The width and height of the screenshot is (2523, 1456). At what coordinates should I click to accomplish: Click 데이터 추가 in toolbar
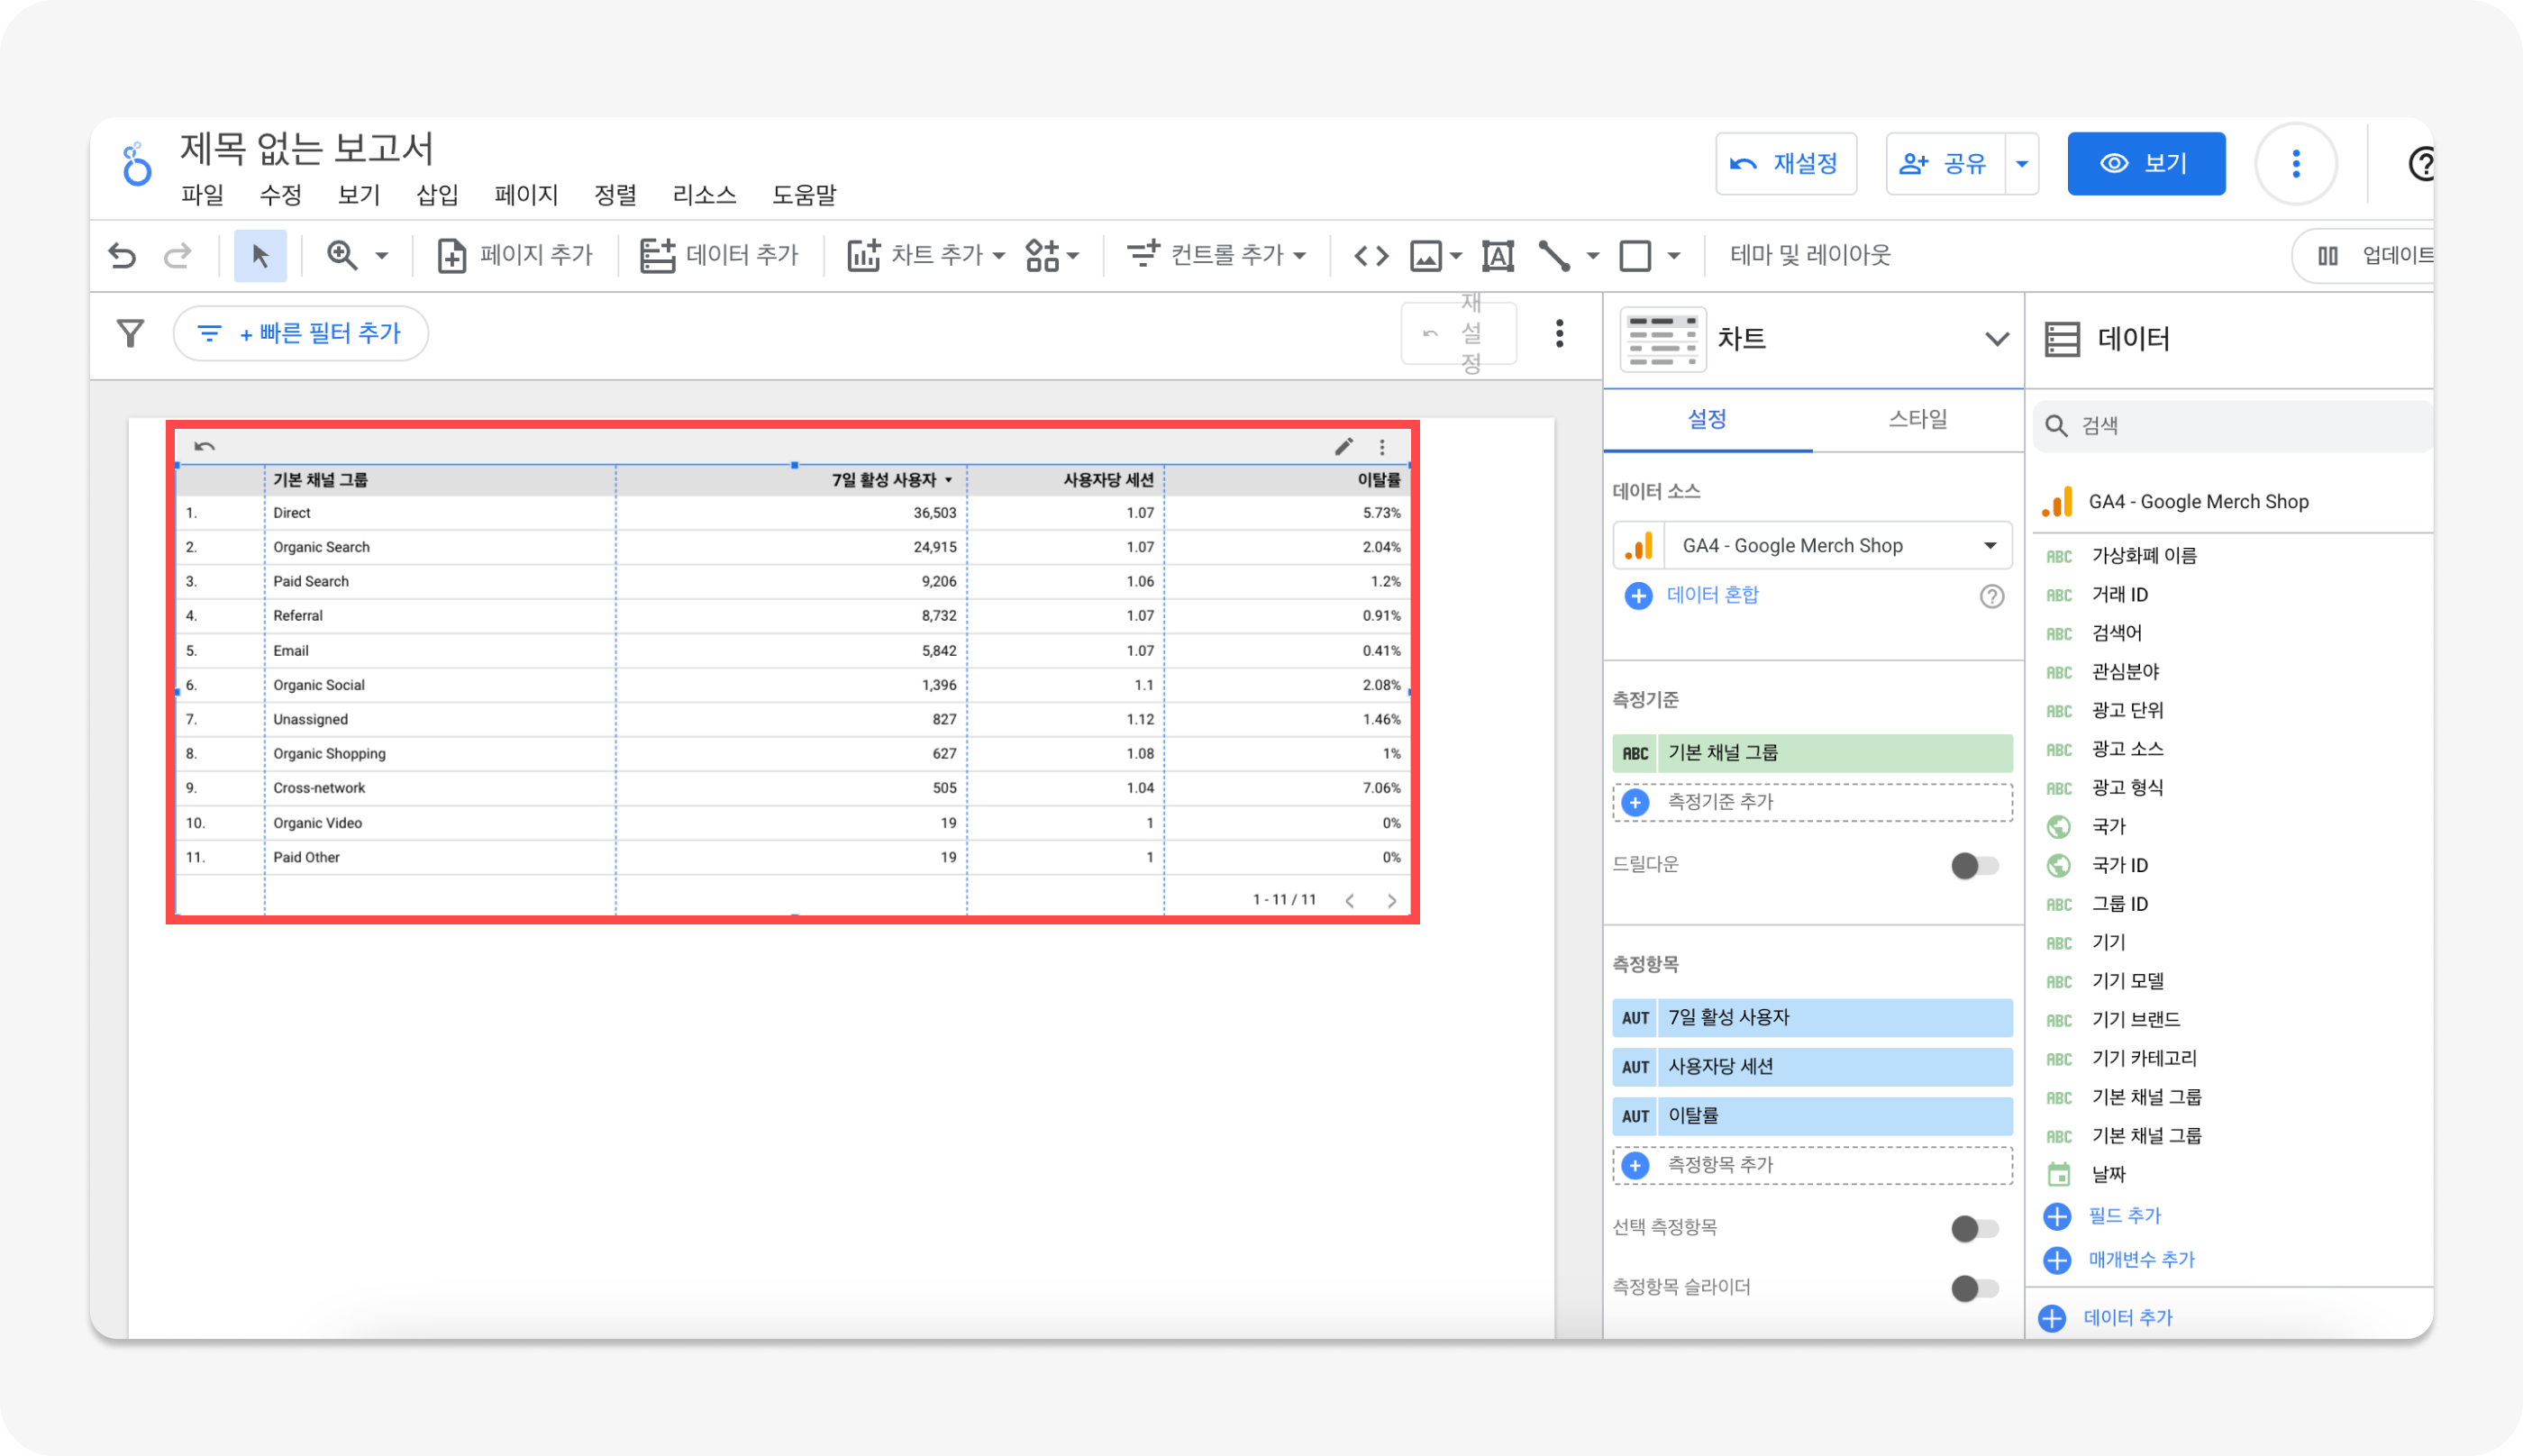tap(719, 256)
